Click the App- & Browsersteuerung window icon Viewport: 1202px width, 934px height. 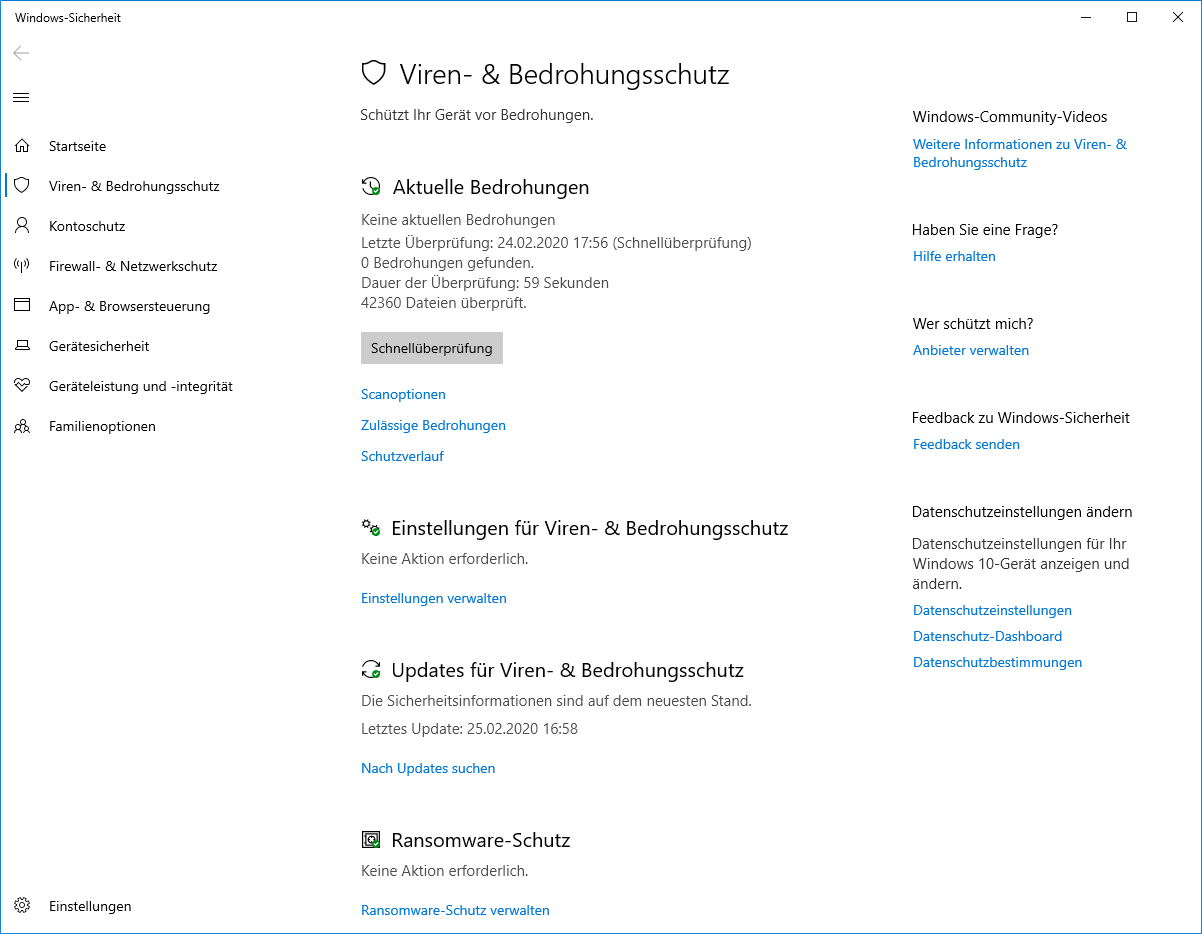(22, 306)
